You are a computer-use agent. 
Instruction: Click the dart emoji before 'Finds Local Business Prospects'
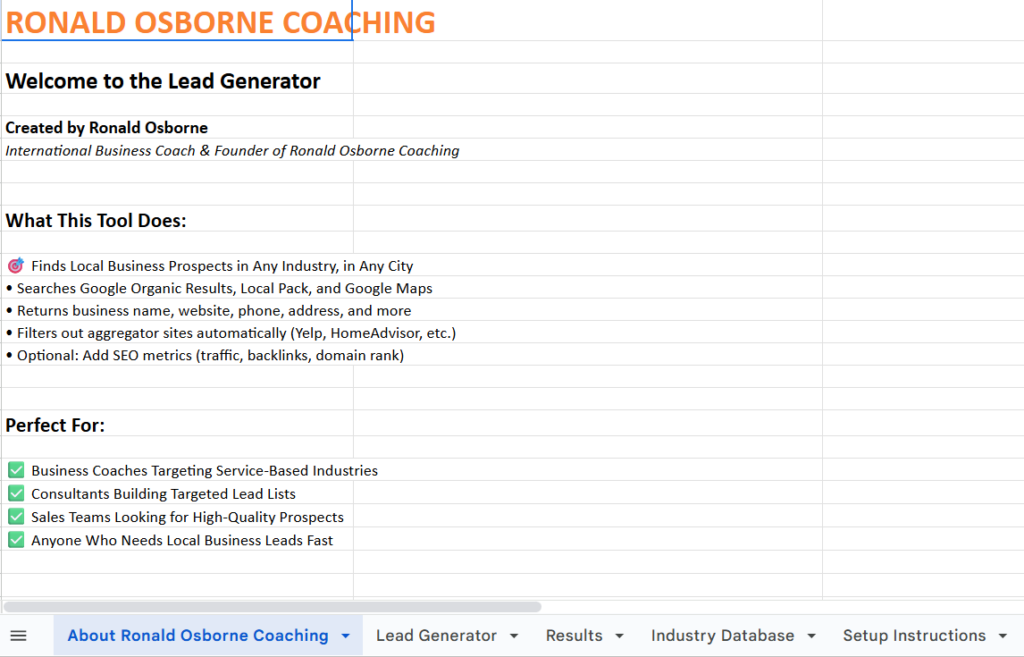pos(14,264)
